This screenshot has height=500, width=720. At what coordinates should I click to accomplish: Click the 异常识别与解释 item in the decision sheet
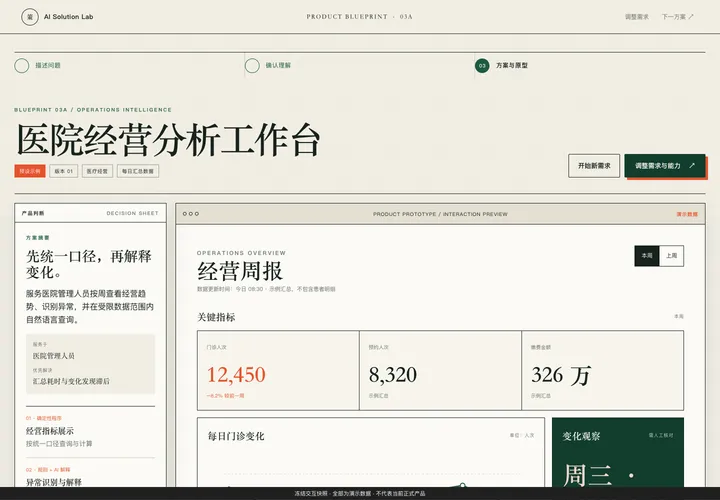point(54,482)
